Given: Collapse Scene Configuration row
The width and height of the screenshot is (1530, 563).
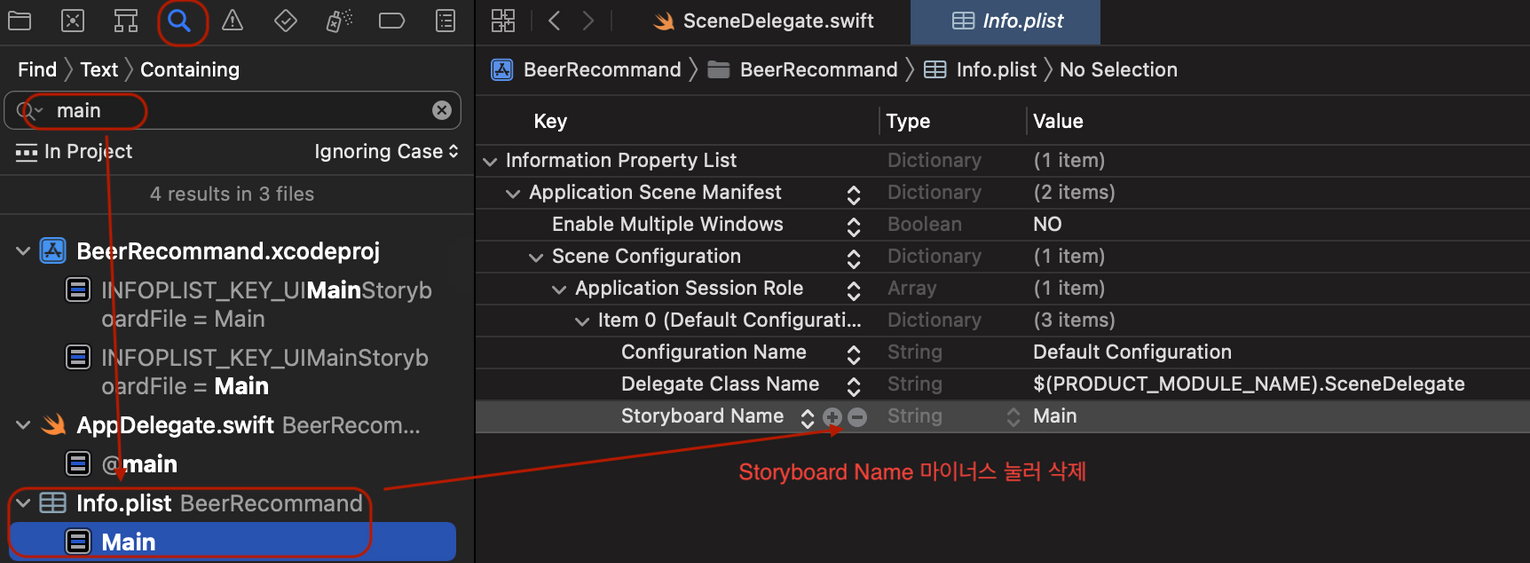Looking at the screenshot, I should [x=536, y=256].
